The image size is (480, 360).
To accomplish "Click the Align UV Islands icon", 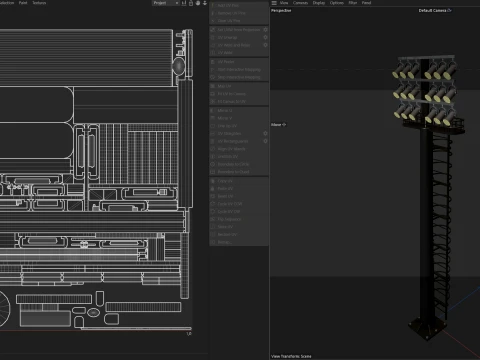I will pos(213,149).
